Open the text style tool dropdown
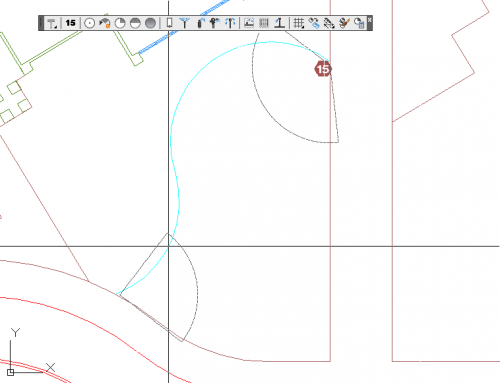The width and height of the screenshot is (500, 383). pyautogui.click(x=52, y=23)
